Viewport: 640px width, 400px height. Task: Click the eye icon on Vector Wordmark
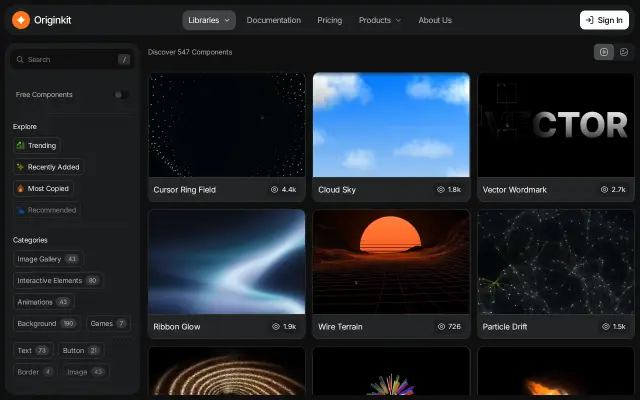pyautogui.click(x=604, y=190)
